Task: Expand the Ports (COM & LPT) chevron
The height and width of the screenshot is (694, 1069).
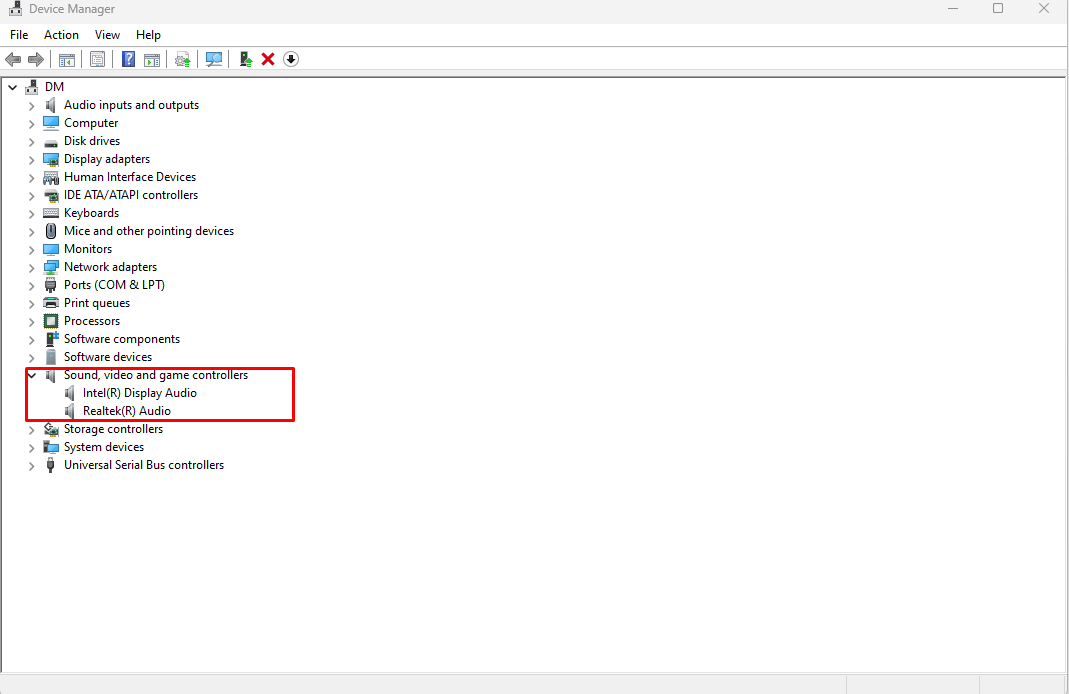Action: [31, 286]
